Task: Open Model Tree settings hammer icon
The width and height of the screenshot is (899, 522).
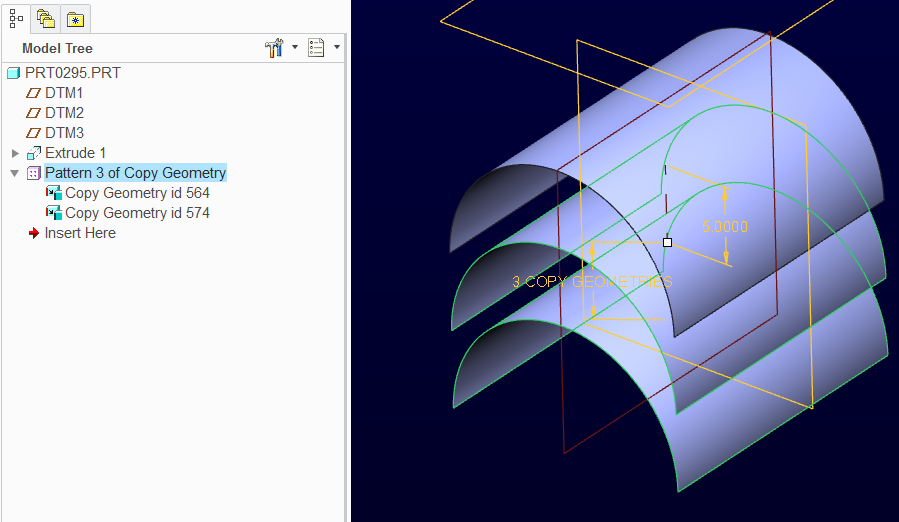Action: (x=274, y=48)
